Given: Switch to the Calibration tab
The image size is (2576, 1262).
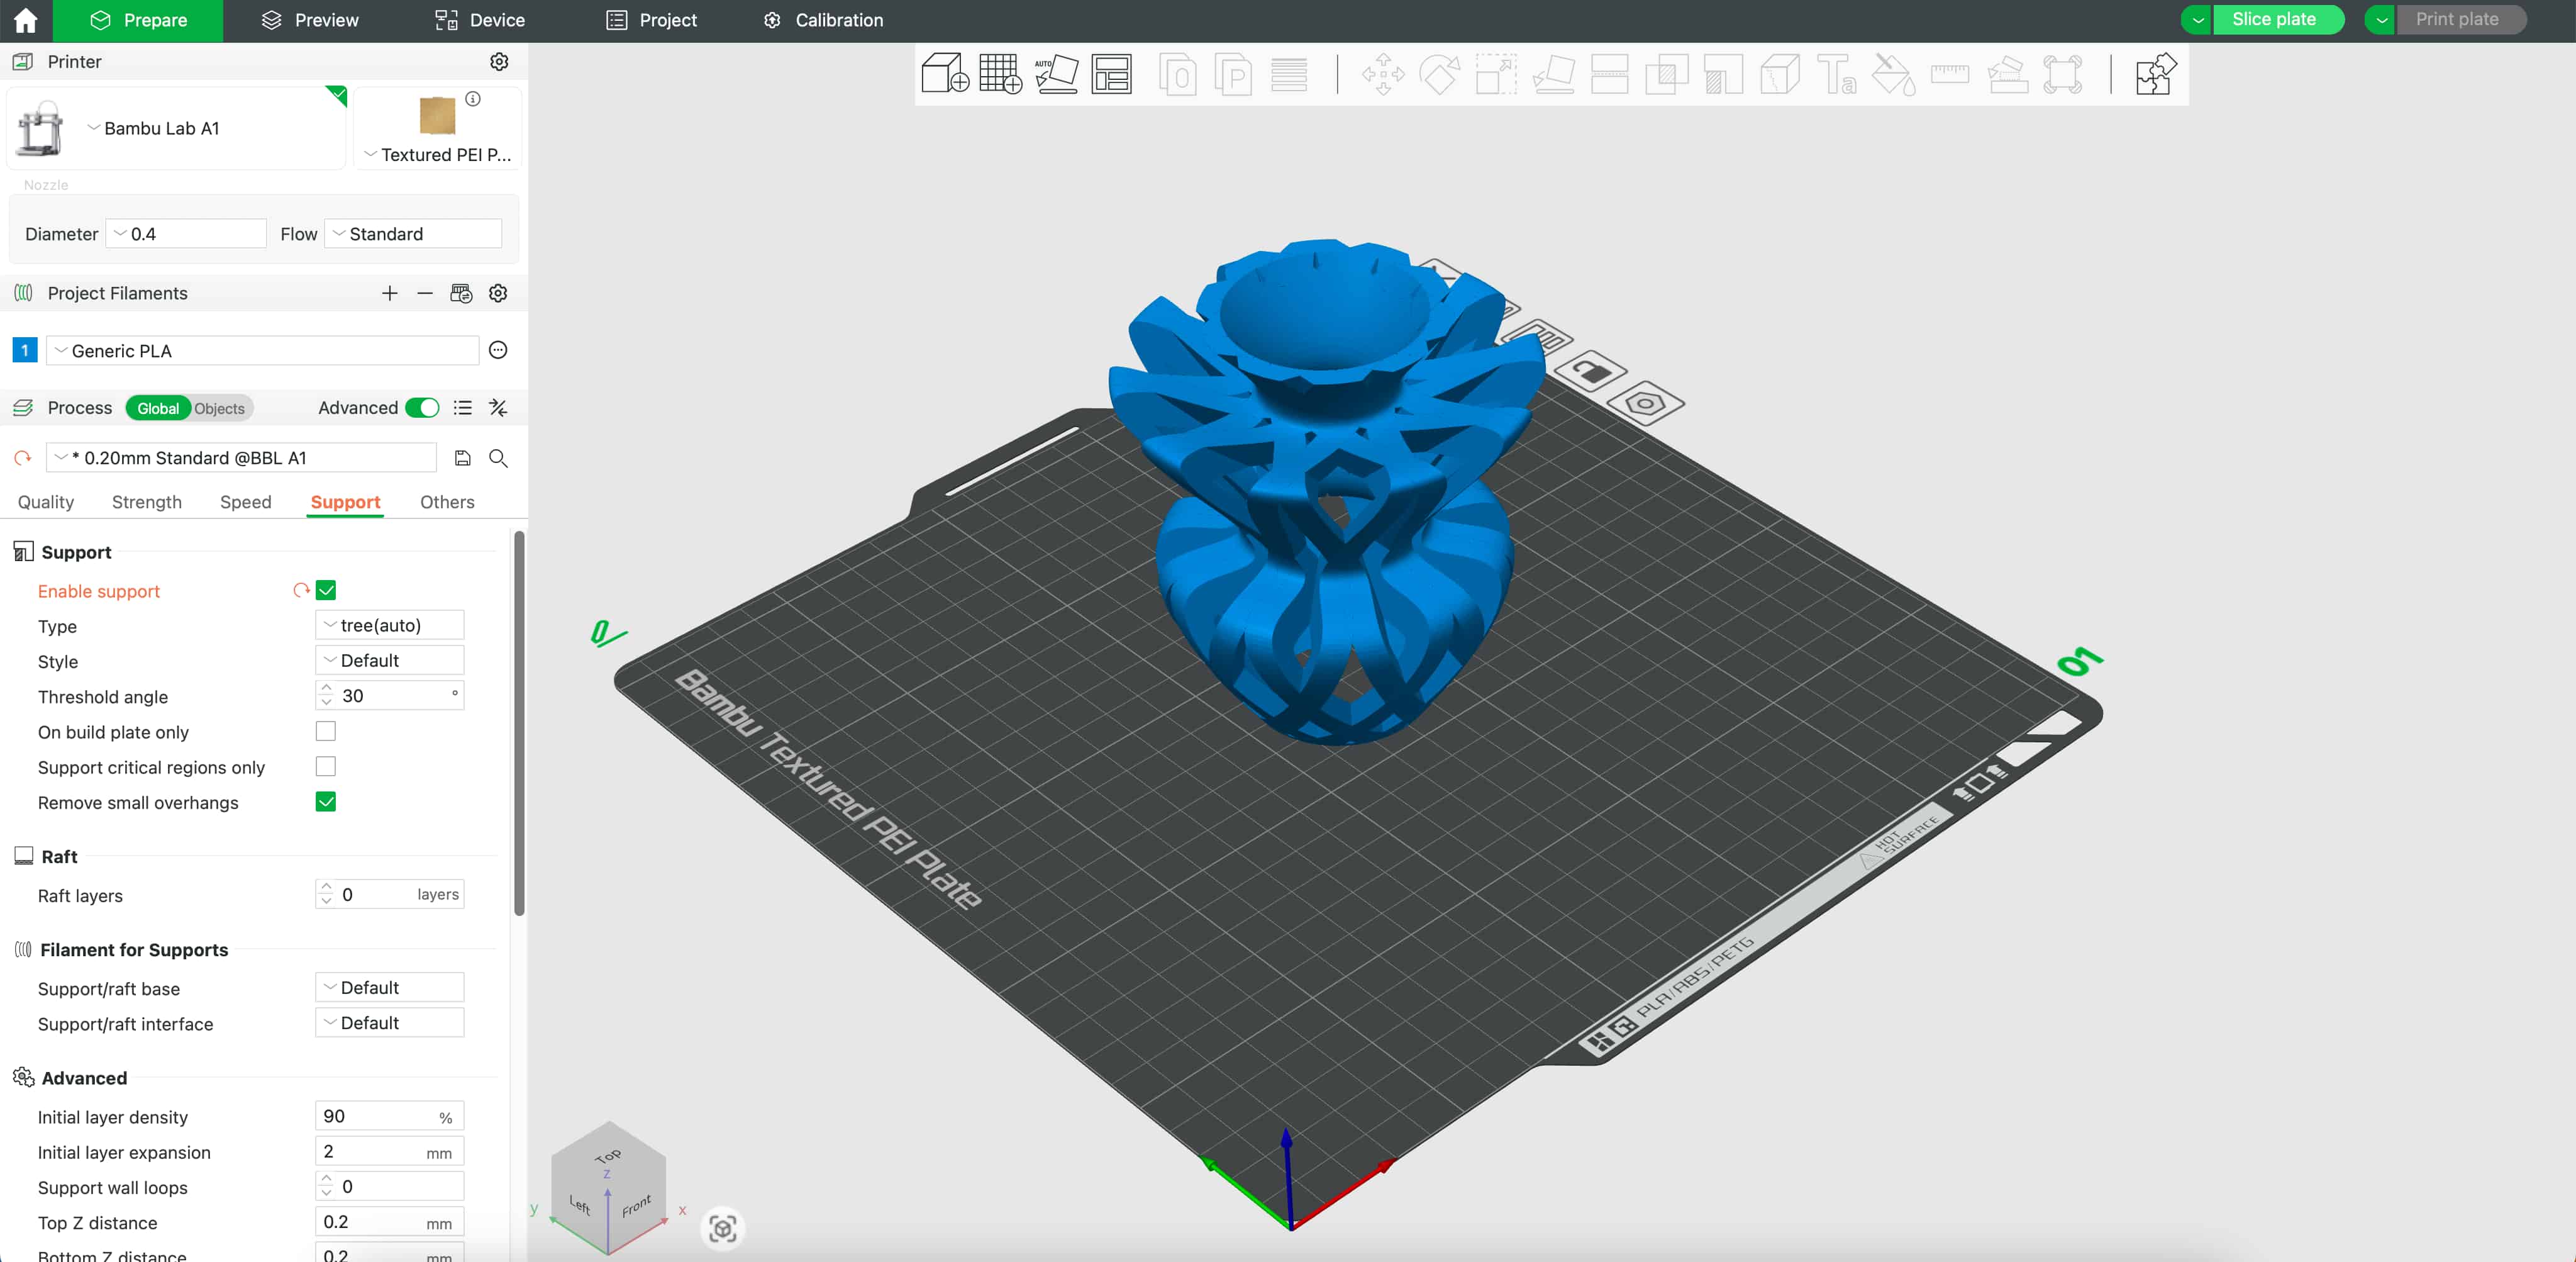Looking at the screenshot, I should (x=824, y=20).
